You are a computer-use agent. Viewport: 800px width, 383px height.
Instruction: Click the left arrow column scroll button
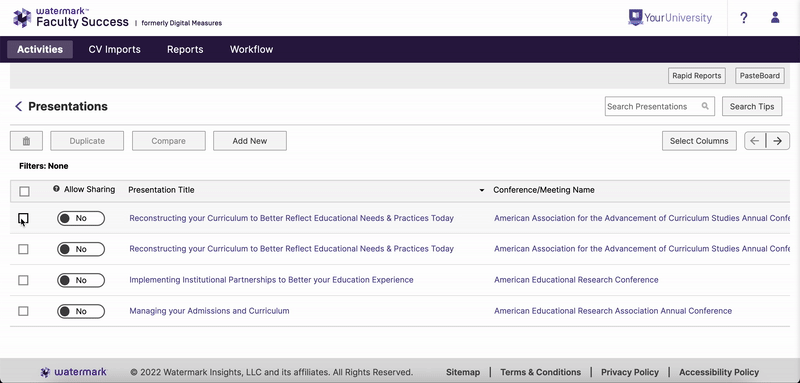point(755,141)
